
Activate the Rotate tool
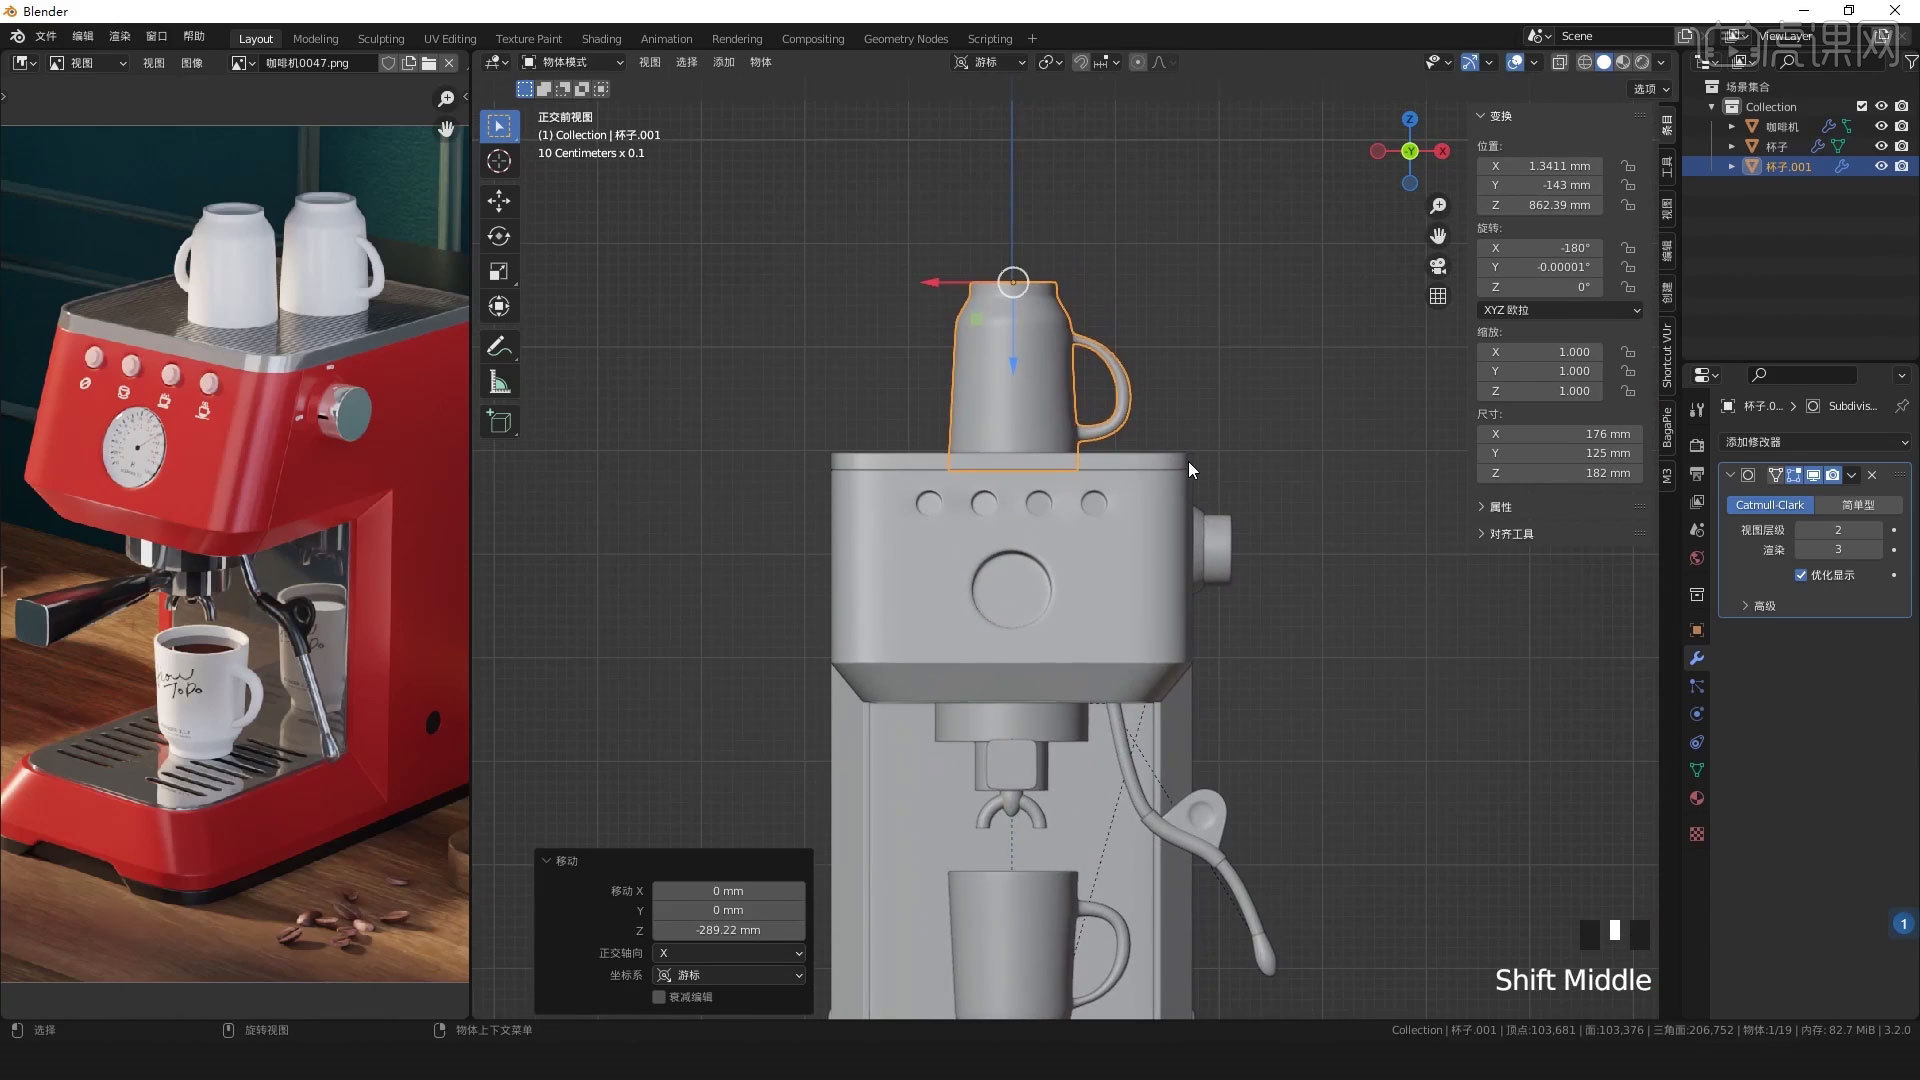[x=499, y=237]
